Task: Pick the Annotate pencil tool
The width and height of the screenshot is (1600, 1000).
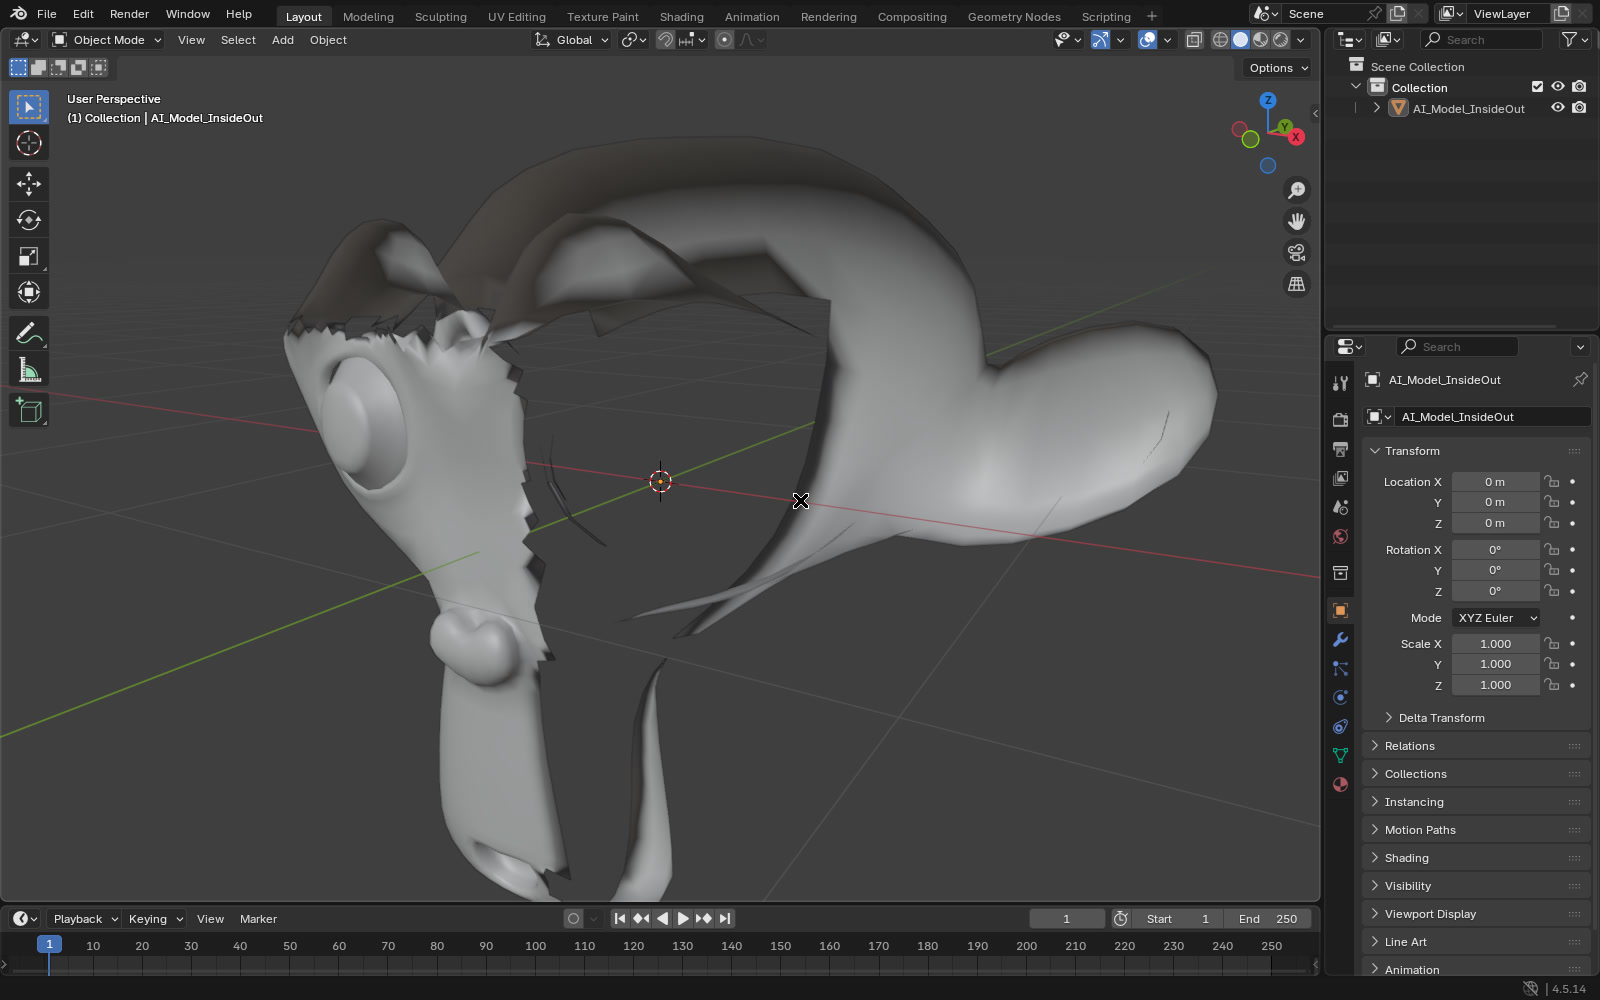Action: point(29,333)
